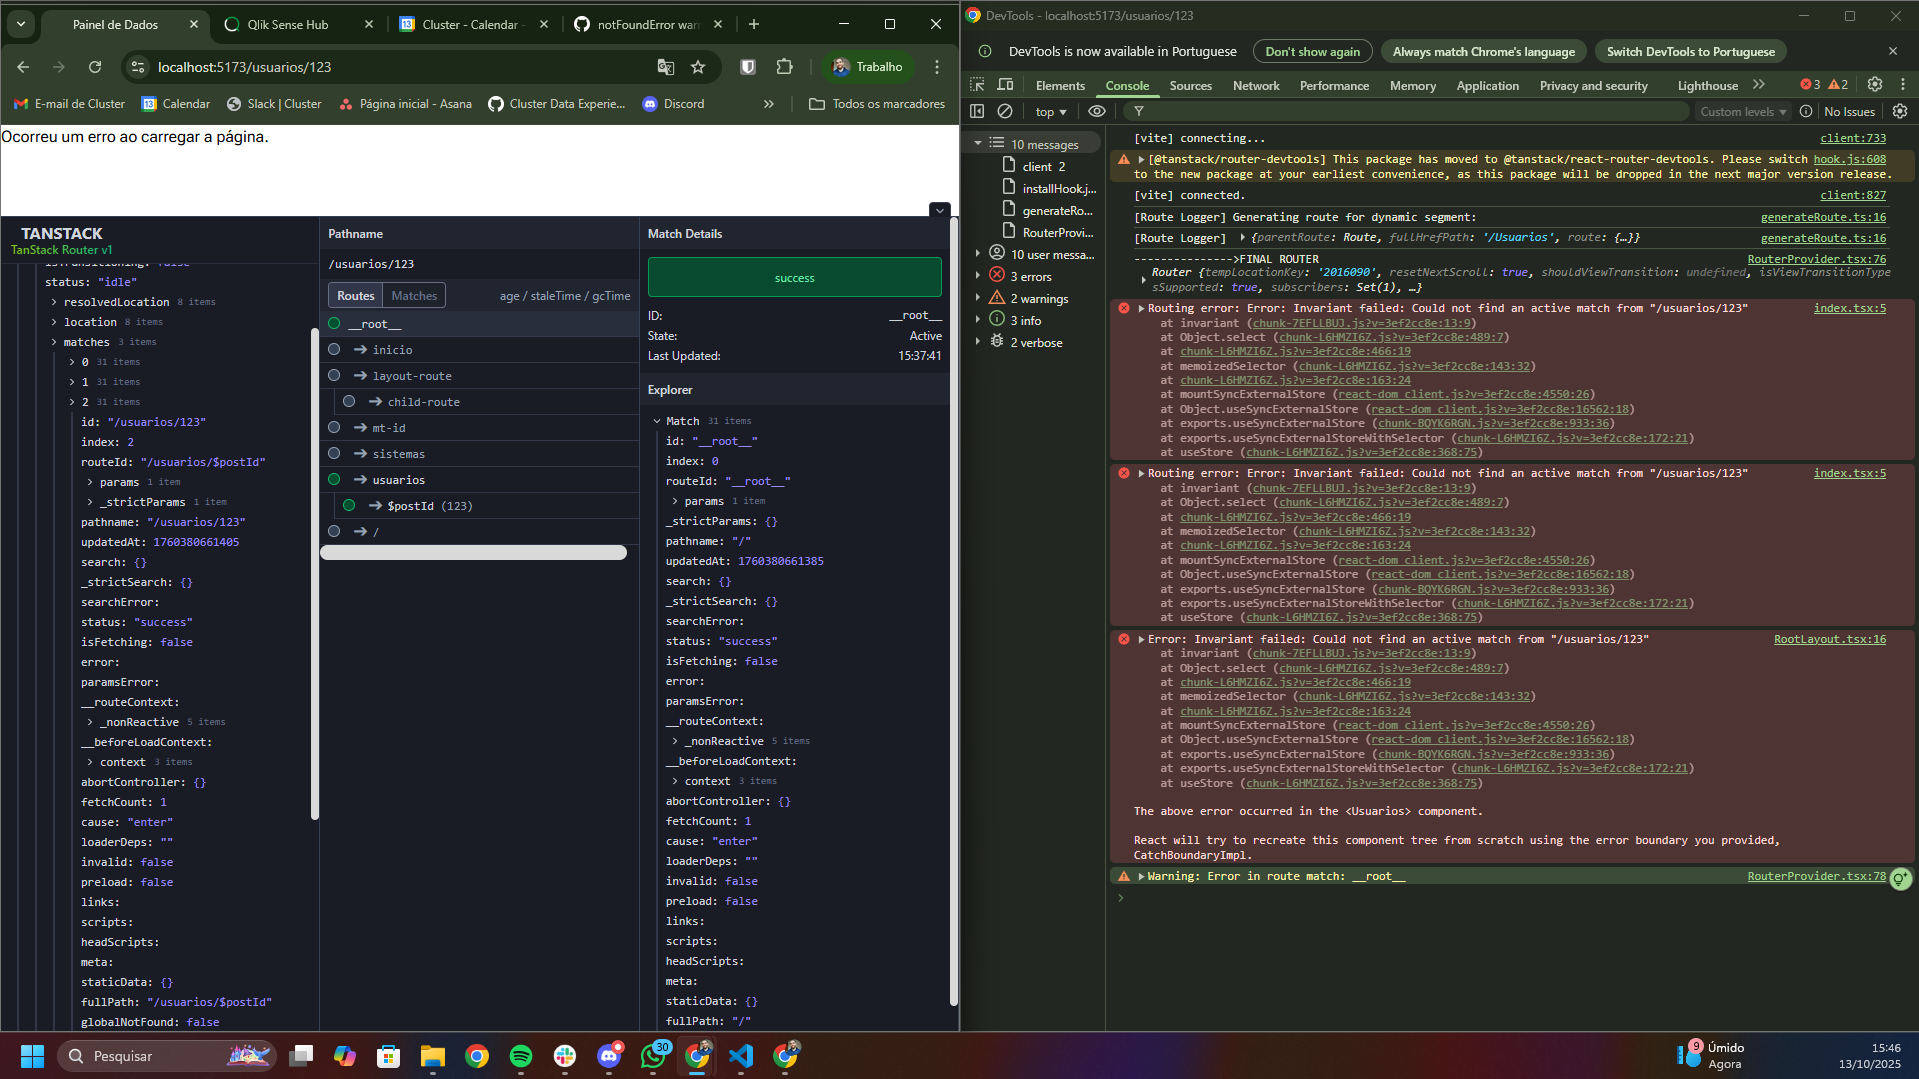Open Visual Studio Code from the taskbar
Screen dimensions: 1919x1079
click(741, 1056)
